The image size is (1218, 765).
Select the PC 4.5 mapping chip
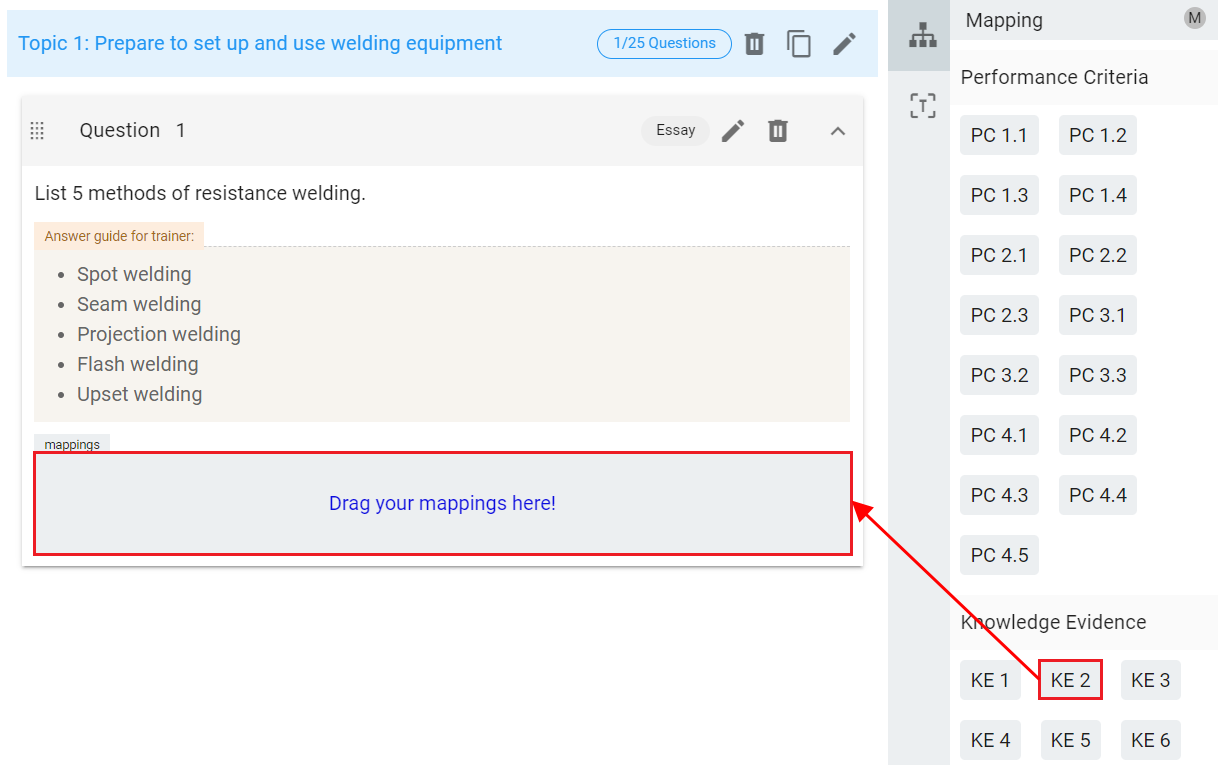coord(999,555)
